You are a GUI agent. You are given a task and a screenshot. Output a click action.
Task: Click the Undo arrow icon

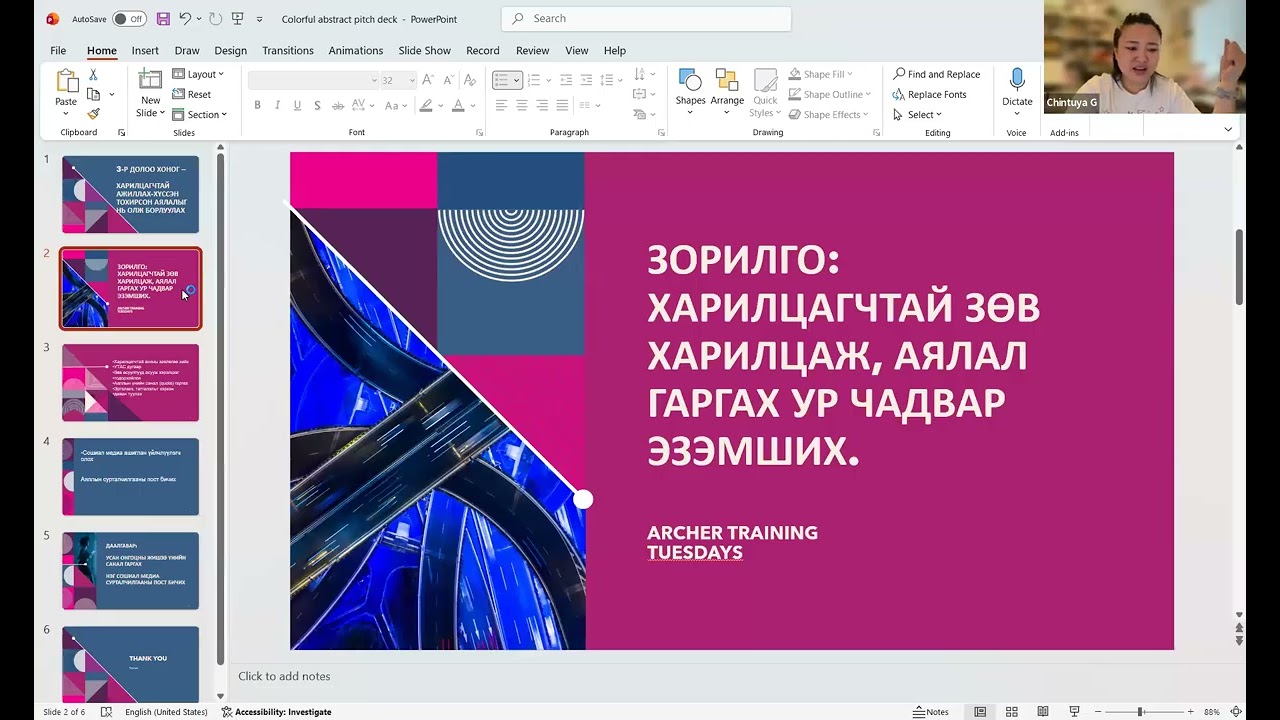tap(185, 19)
